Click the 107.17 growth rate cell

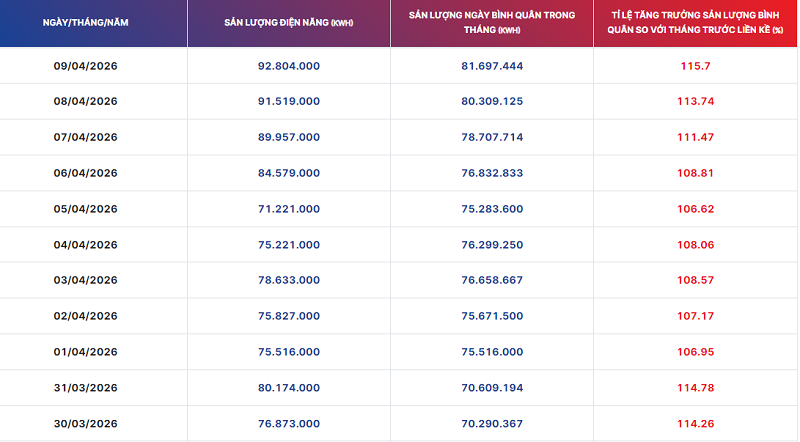695,316
